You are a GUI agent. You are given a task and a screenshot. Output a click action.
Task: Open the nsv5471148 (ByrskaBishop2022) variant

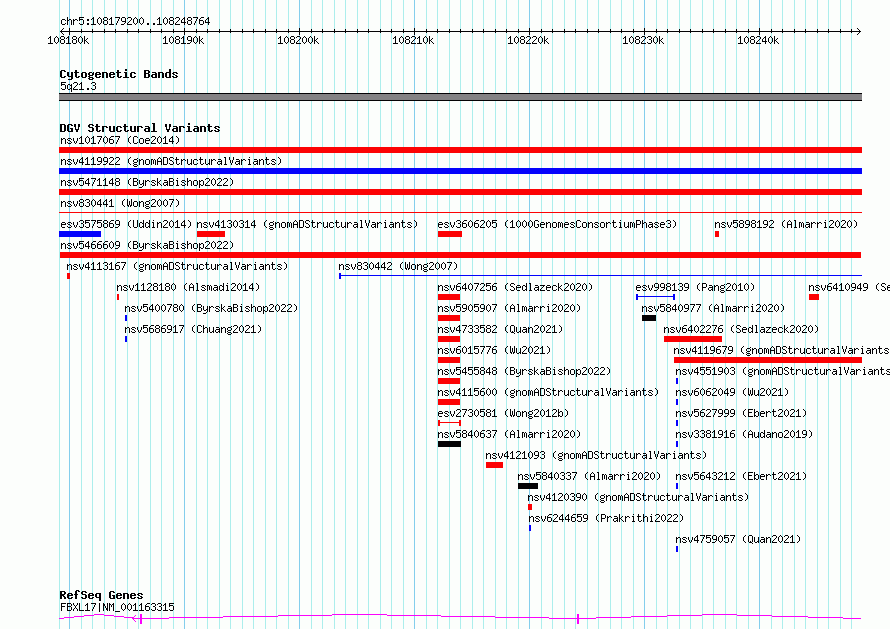point(147,182)
